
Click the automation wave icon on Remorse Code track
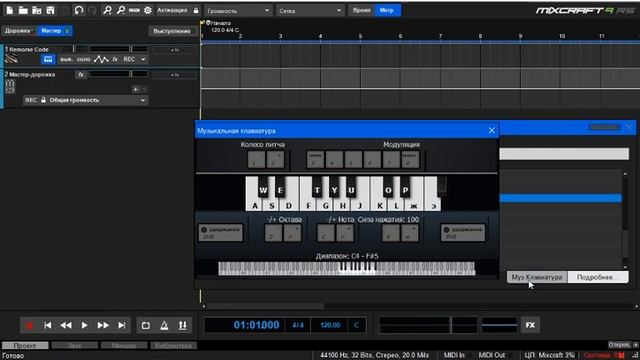click(101, 59)
